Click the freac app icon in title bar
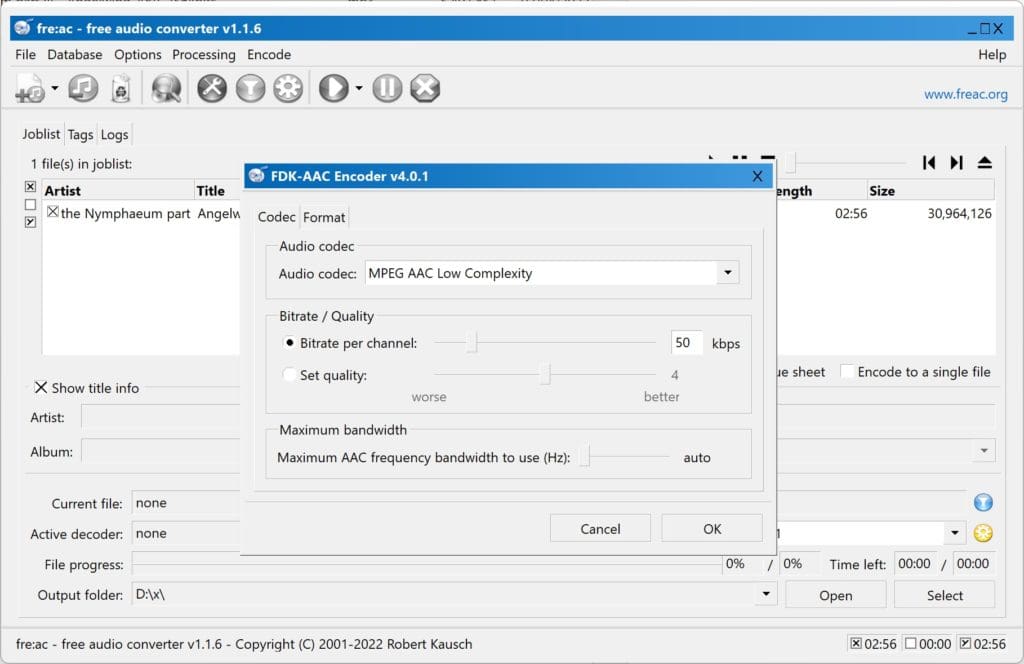1024x664 pixels. pos(23,27)
